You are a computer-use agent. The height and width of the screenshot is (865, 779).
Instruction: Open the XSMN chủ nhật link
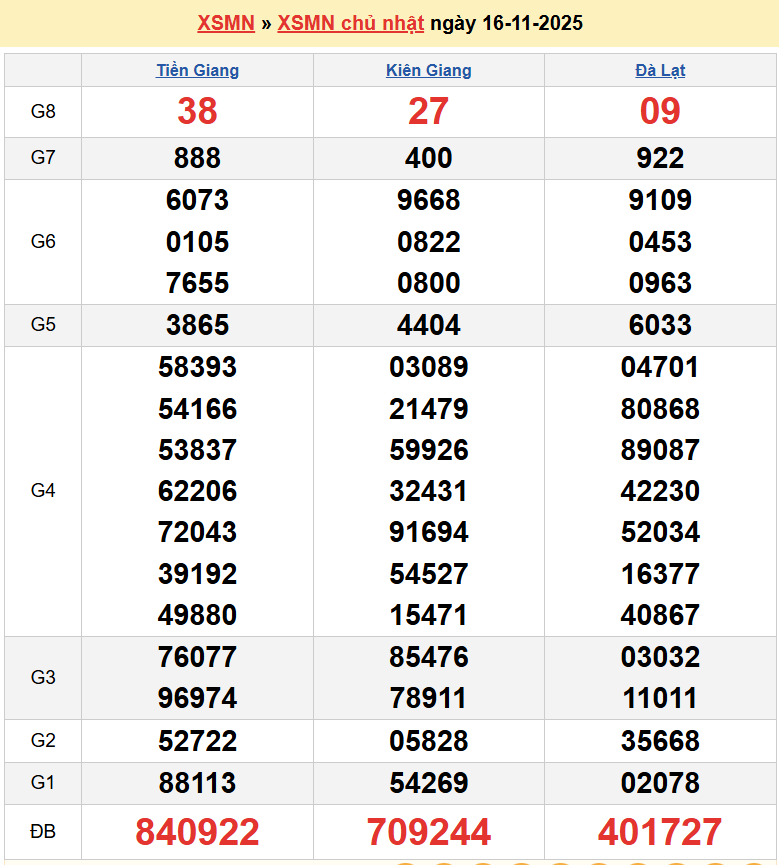(350, 23)
